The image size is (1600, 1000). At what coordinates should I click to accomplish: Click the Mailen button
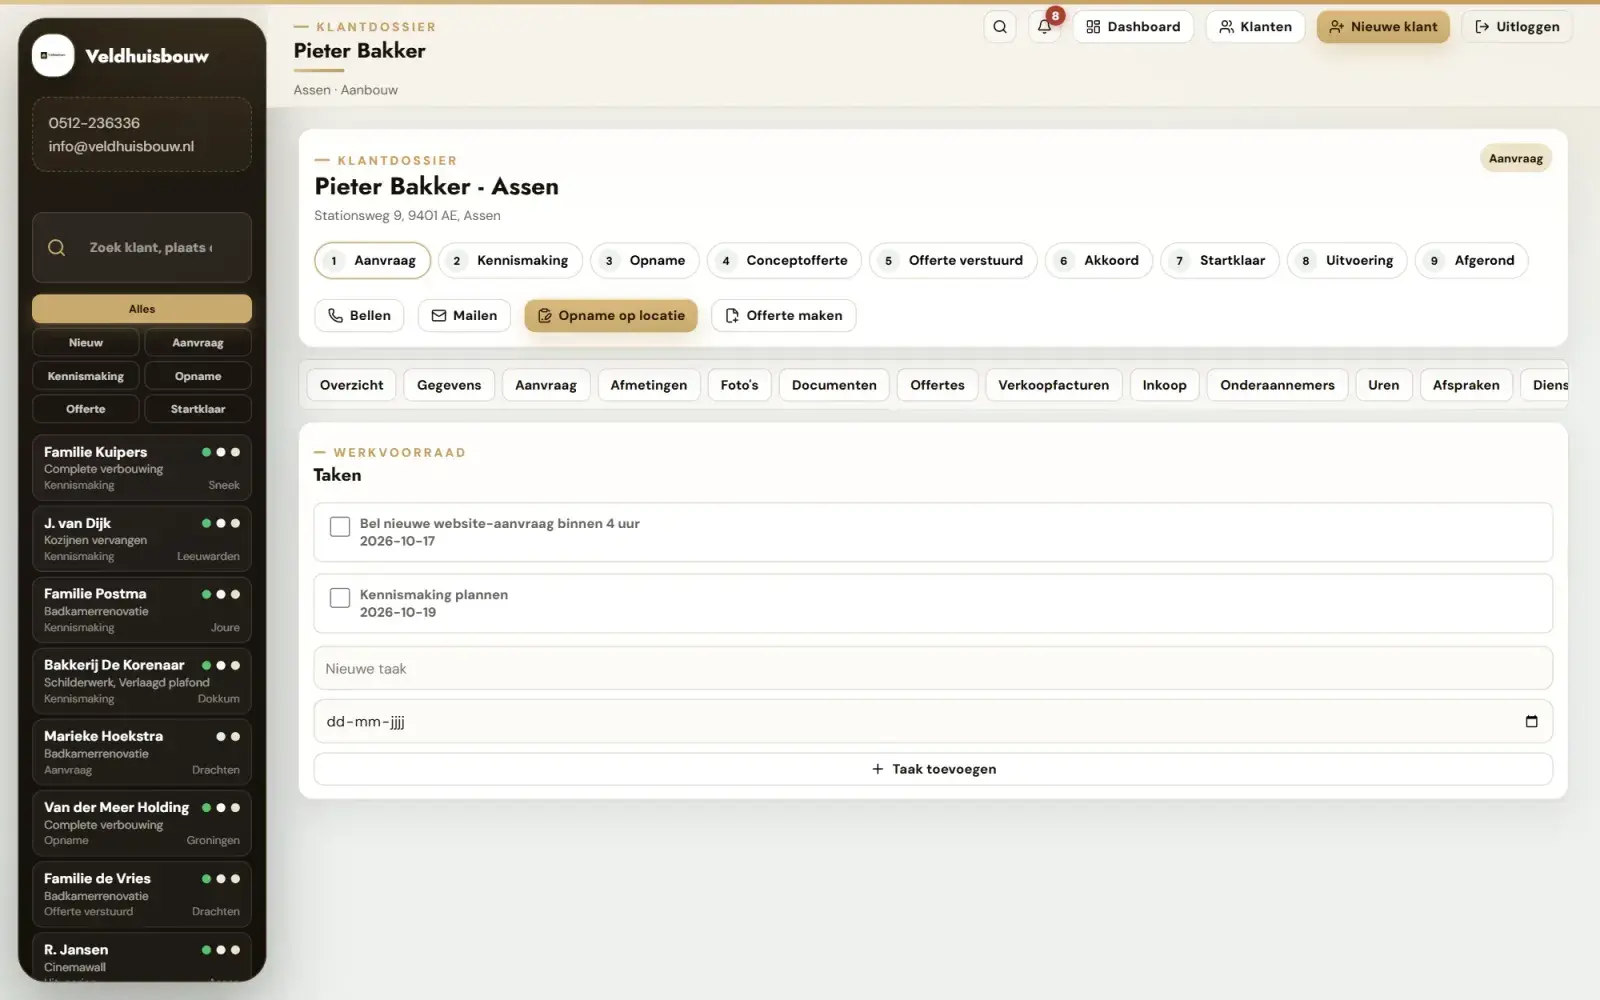tap(464, 315)
